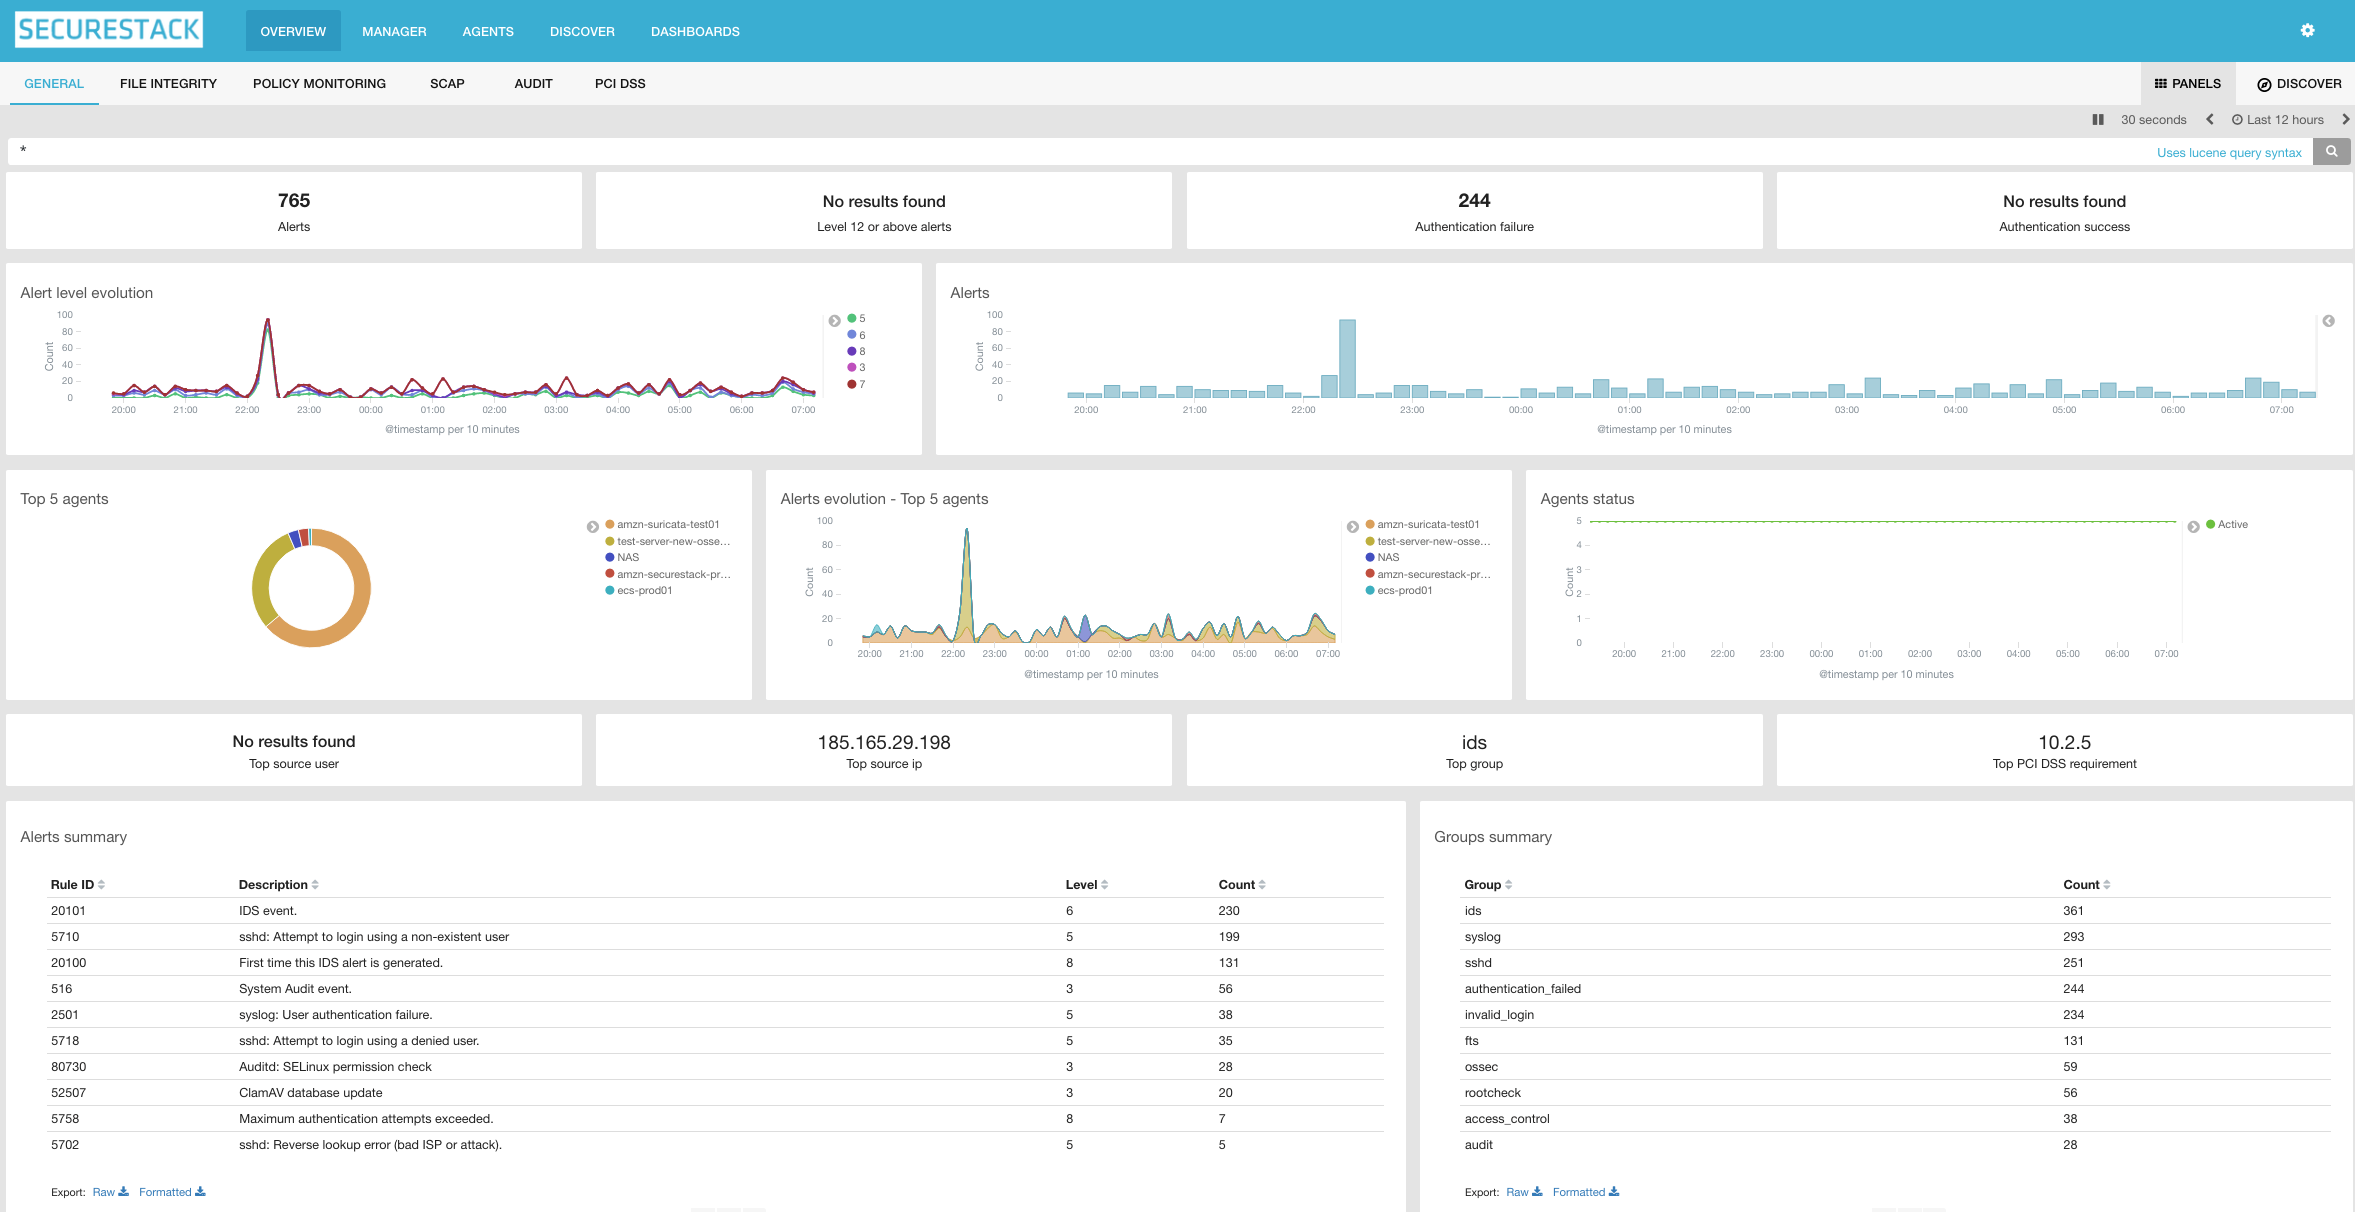The height and width of the screenshot is (1212, 2355).
Task: Switch to the File Integrity tab
Action: [x=168, y=84]
